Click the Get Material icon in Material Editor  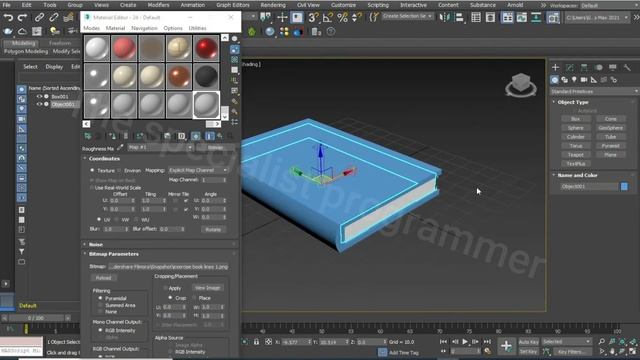coord(88,136)
